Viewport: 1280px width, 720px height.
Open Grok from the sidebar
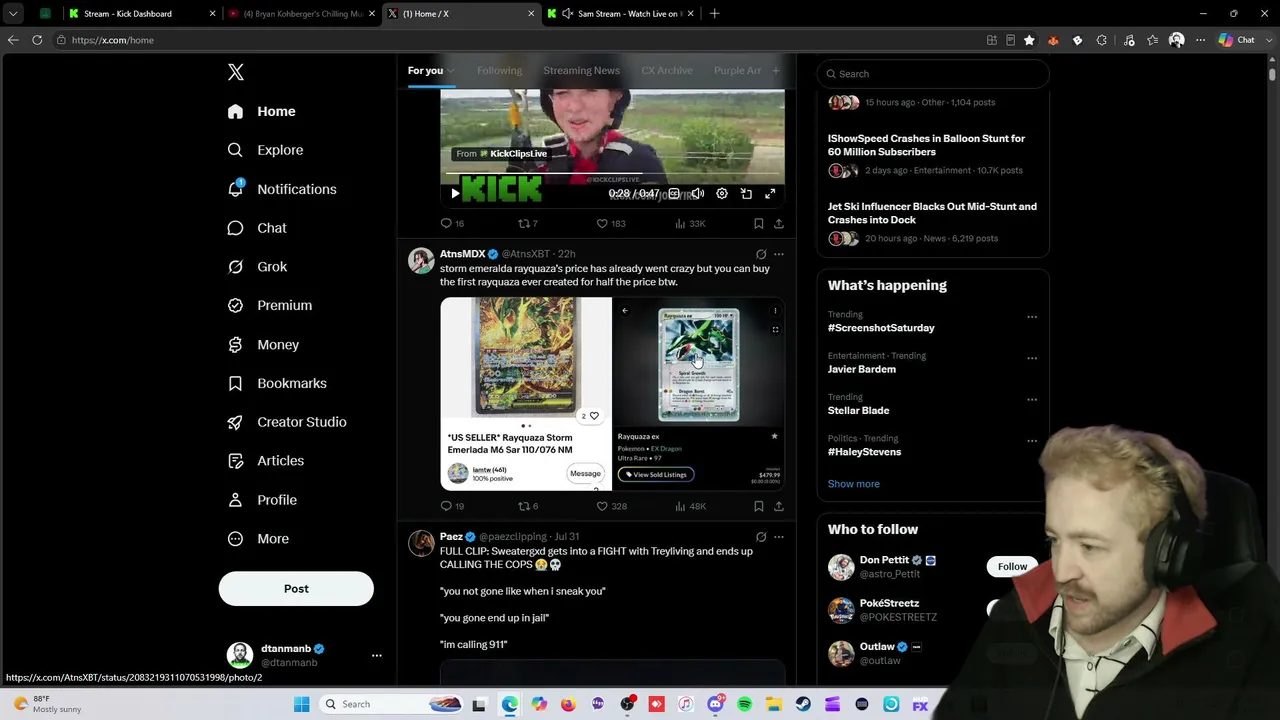257,267
